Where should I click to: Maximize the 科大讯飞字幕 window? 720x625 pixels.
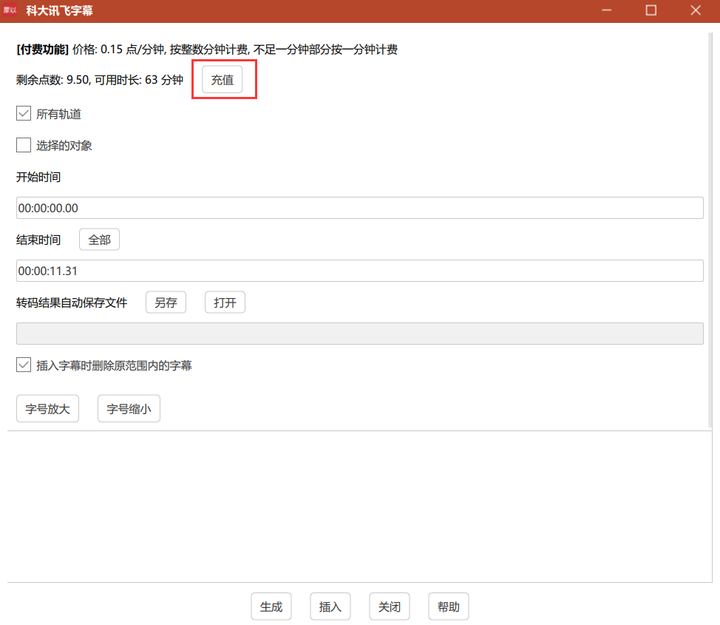point(651,10)
